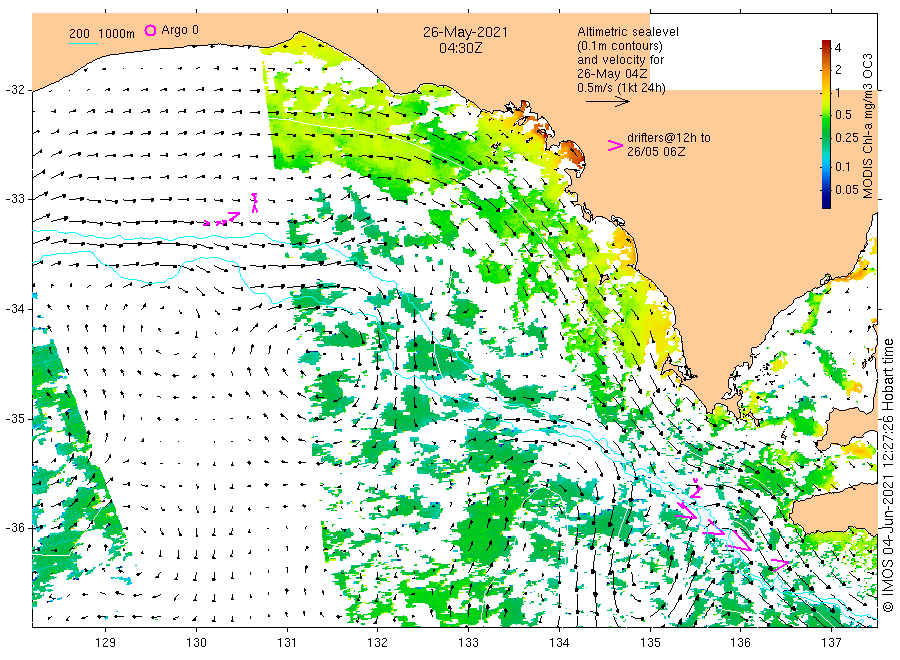
Task: Click the longitude axis label 133
Action: (x=468, y=642)
